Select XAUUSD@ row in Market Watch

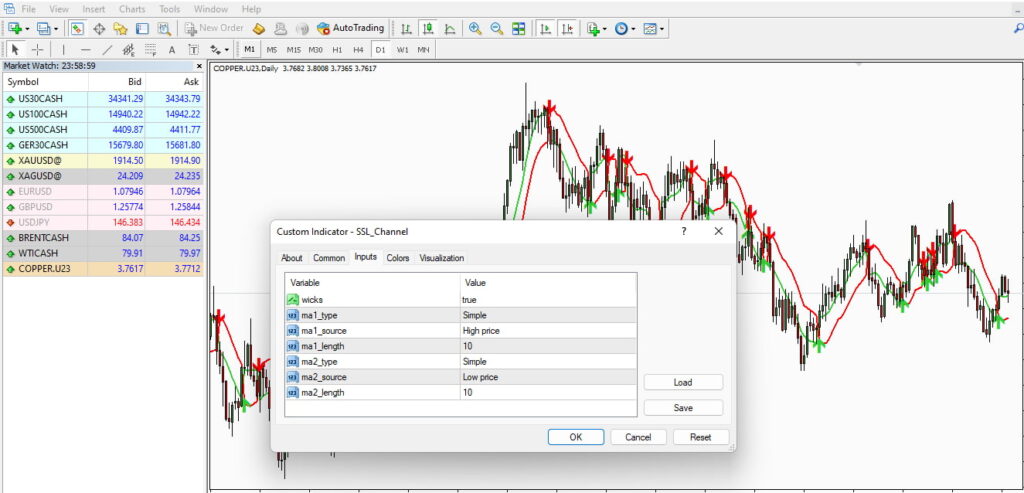click(102, 160)
